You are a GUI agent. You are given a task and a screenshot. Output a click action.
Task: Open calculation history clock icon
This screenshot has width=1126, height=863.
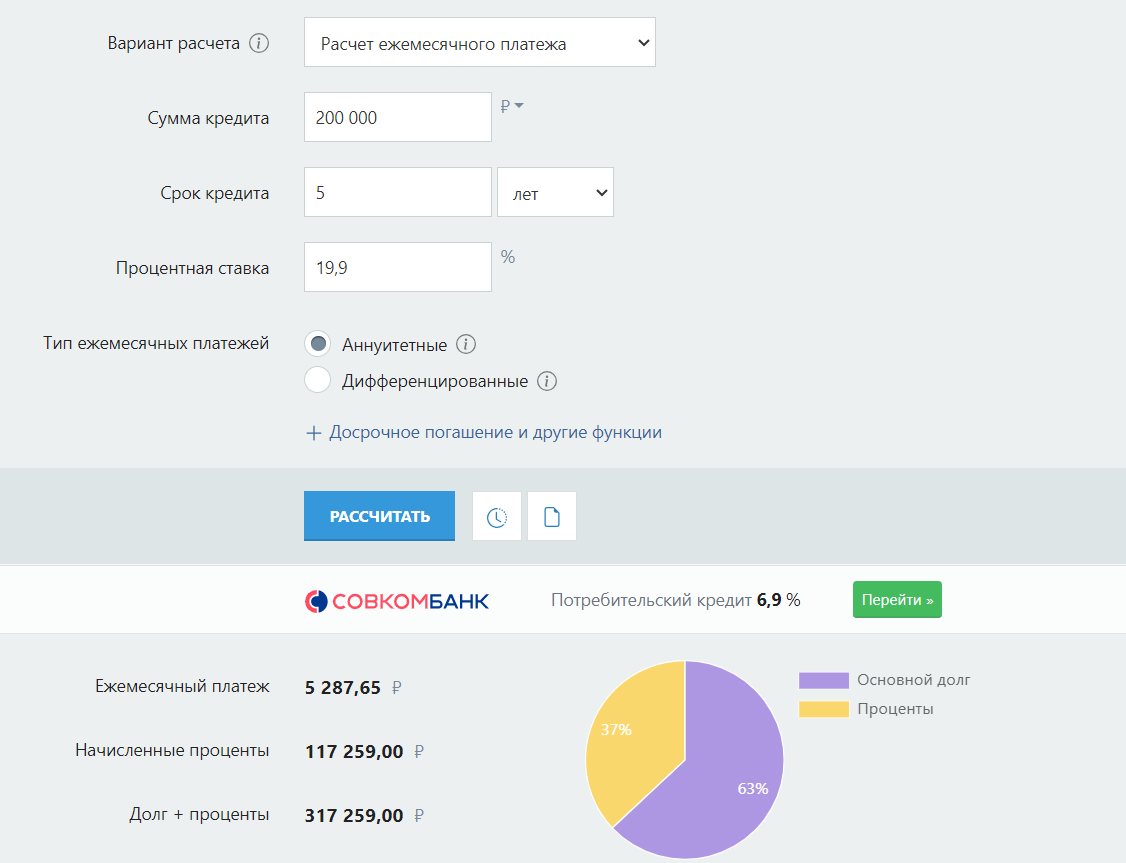click(x=497, y=516)
